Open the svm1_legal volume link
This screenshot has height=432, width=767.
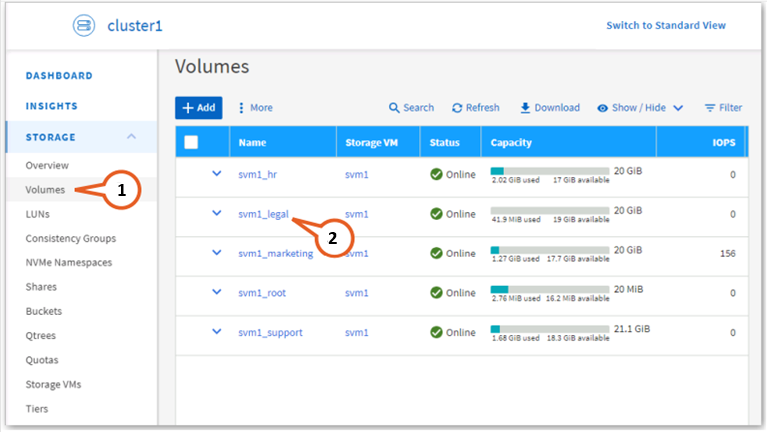[263, 214]
